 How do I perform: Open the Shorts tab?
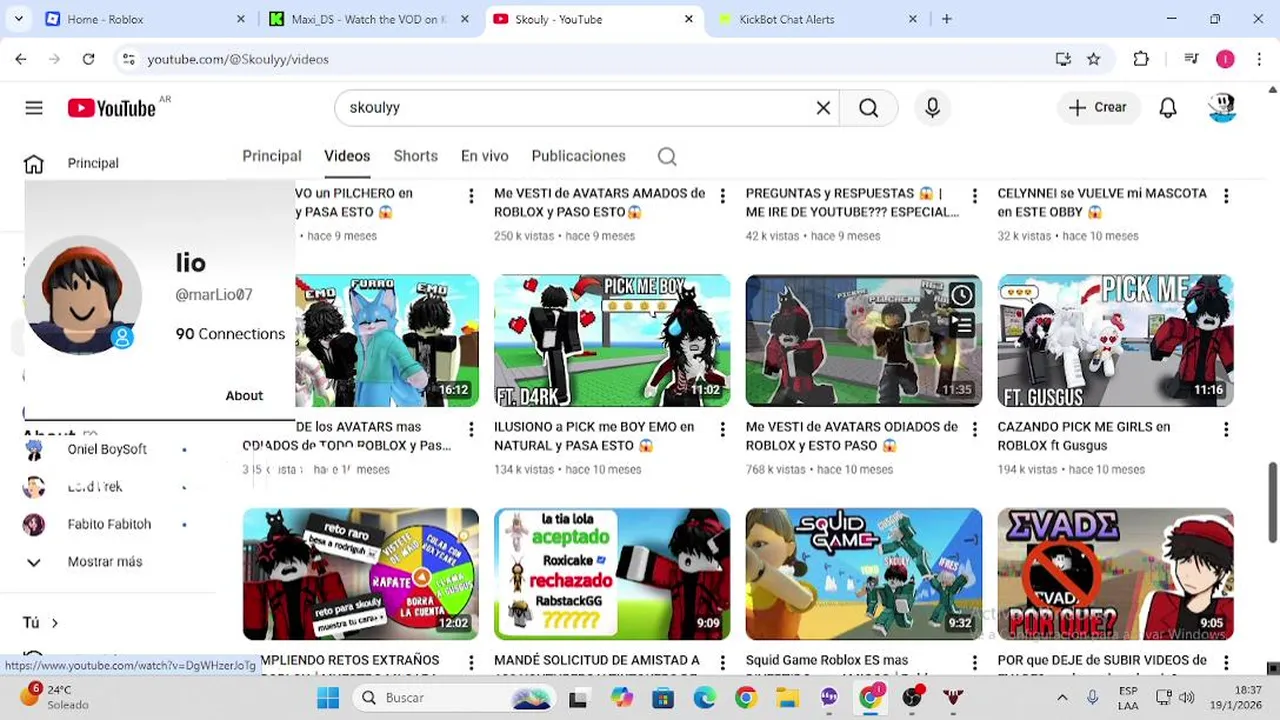(x=416, y=156)
